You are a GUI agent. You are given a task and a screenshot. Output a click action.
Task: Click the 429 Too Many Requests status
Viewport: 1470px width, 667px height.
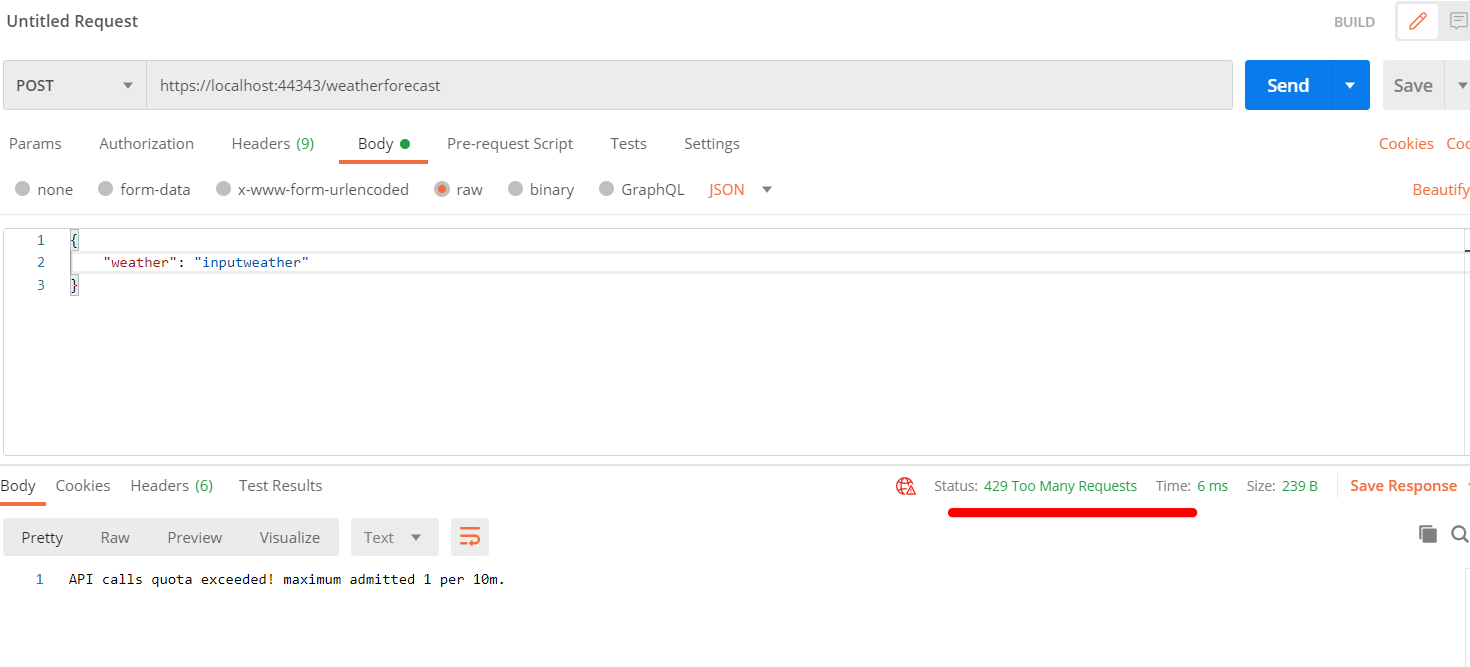(1060, 486)
